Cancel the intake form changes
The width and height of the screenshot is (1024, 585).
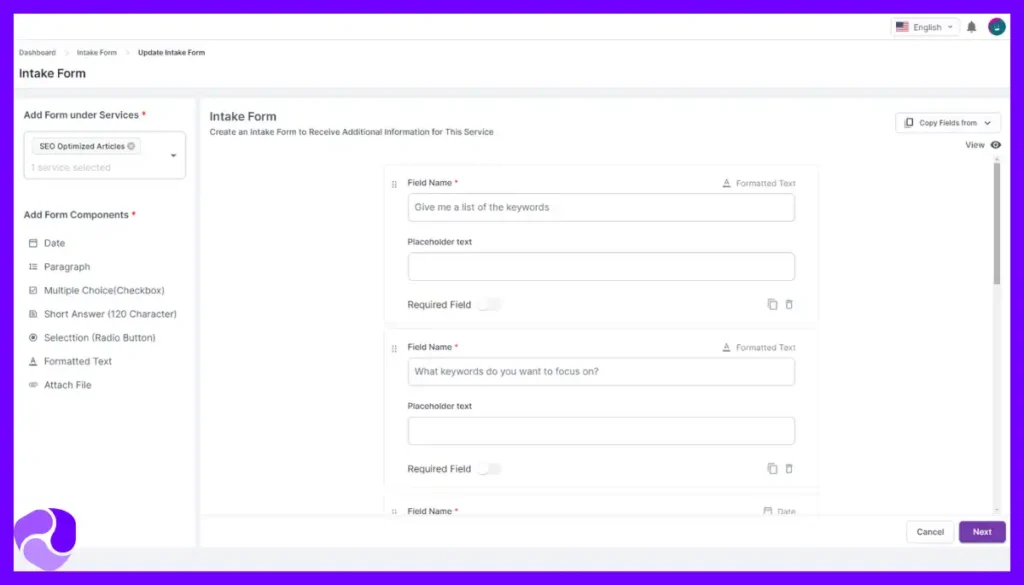[929, 531]
